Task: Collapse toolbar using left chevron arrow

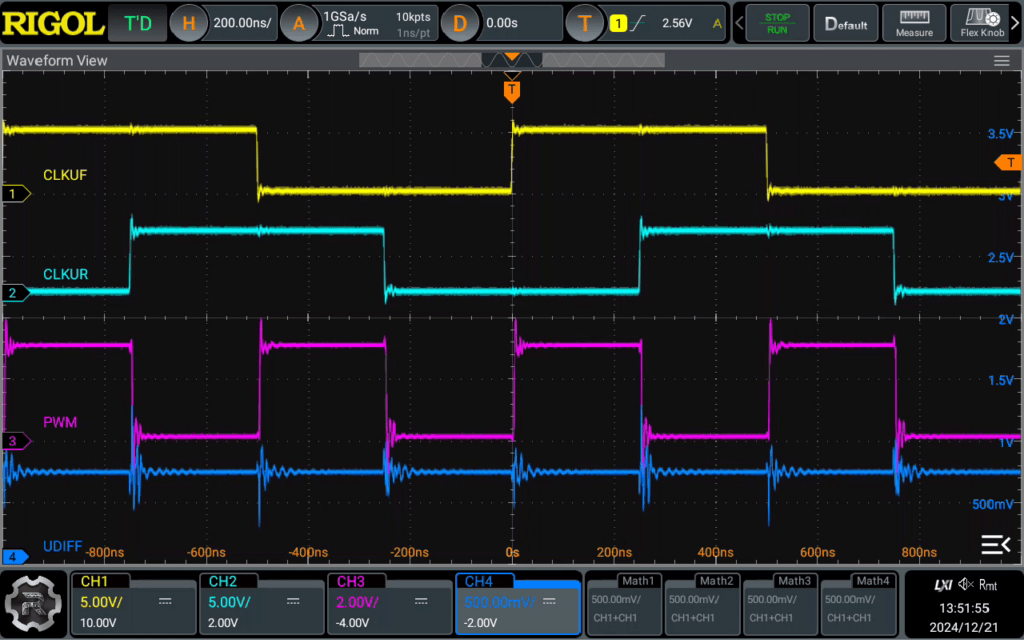Action: [x=739, y=24]
